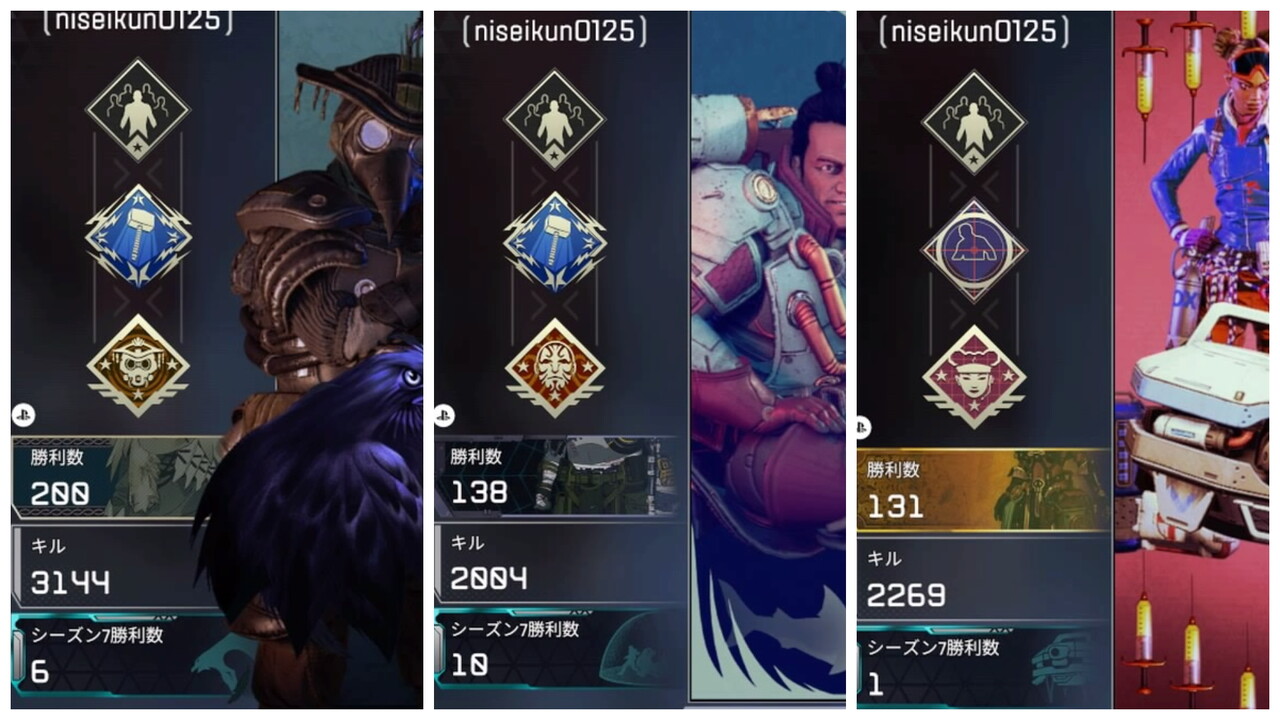1280x720 pixels.
Task: Click the gold 勝利数 131 tracker
Action: 984,490
